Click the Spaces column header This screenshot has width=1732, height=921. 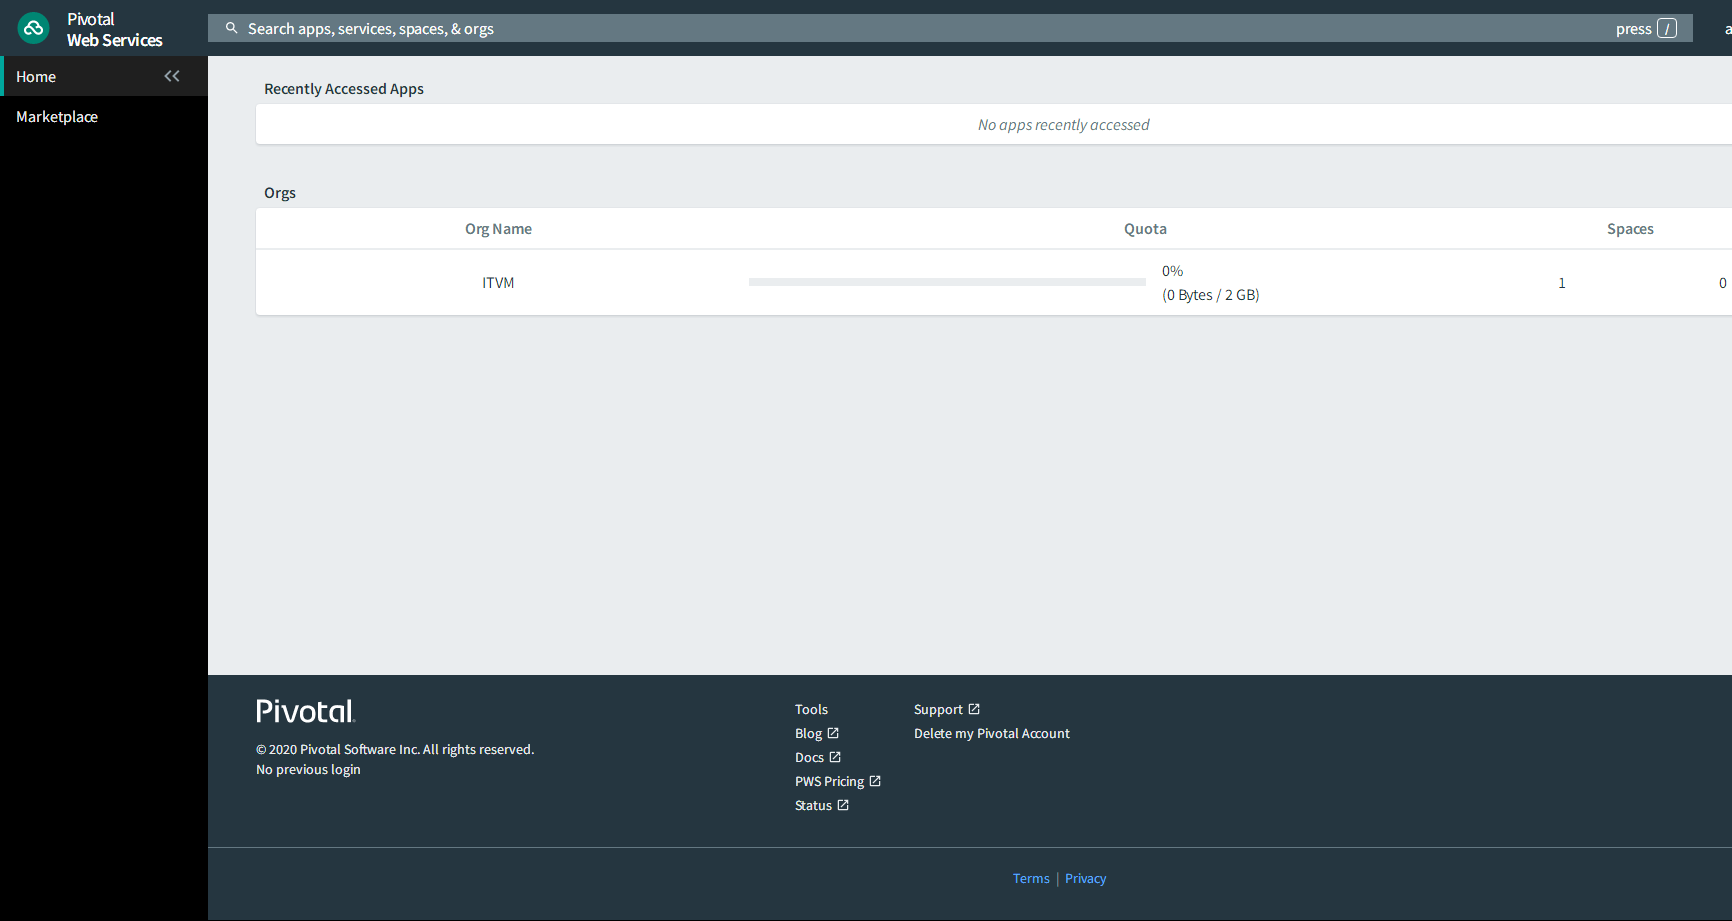coord(1630,229)
